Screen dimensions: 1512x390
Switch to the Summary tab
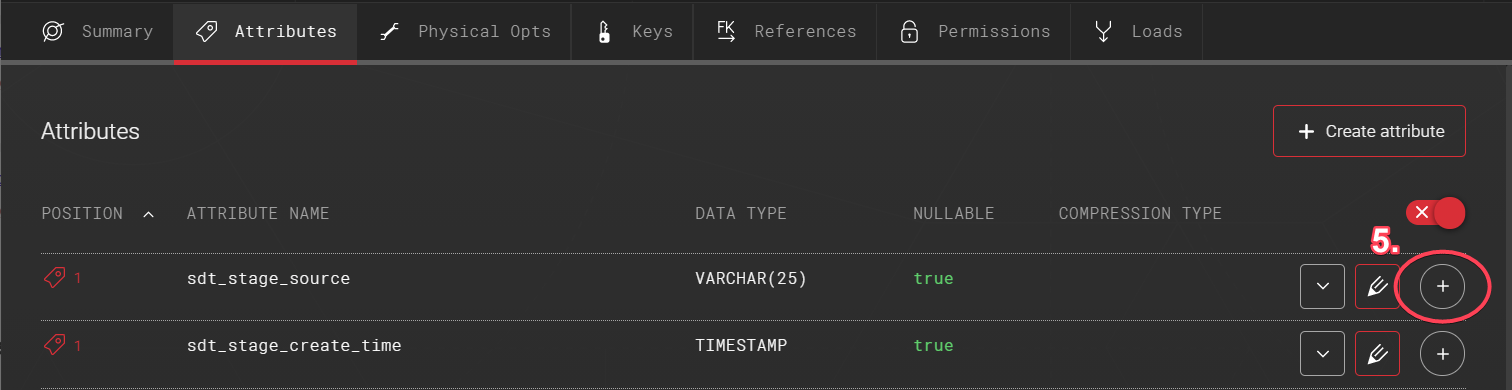coord(98,32)
